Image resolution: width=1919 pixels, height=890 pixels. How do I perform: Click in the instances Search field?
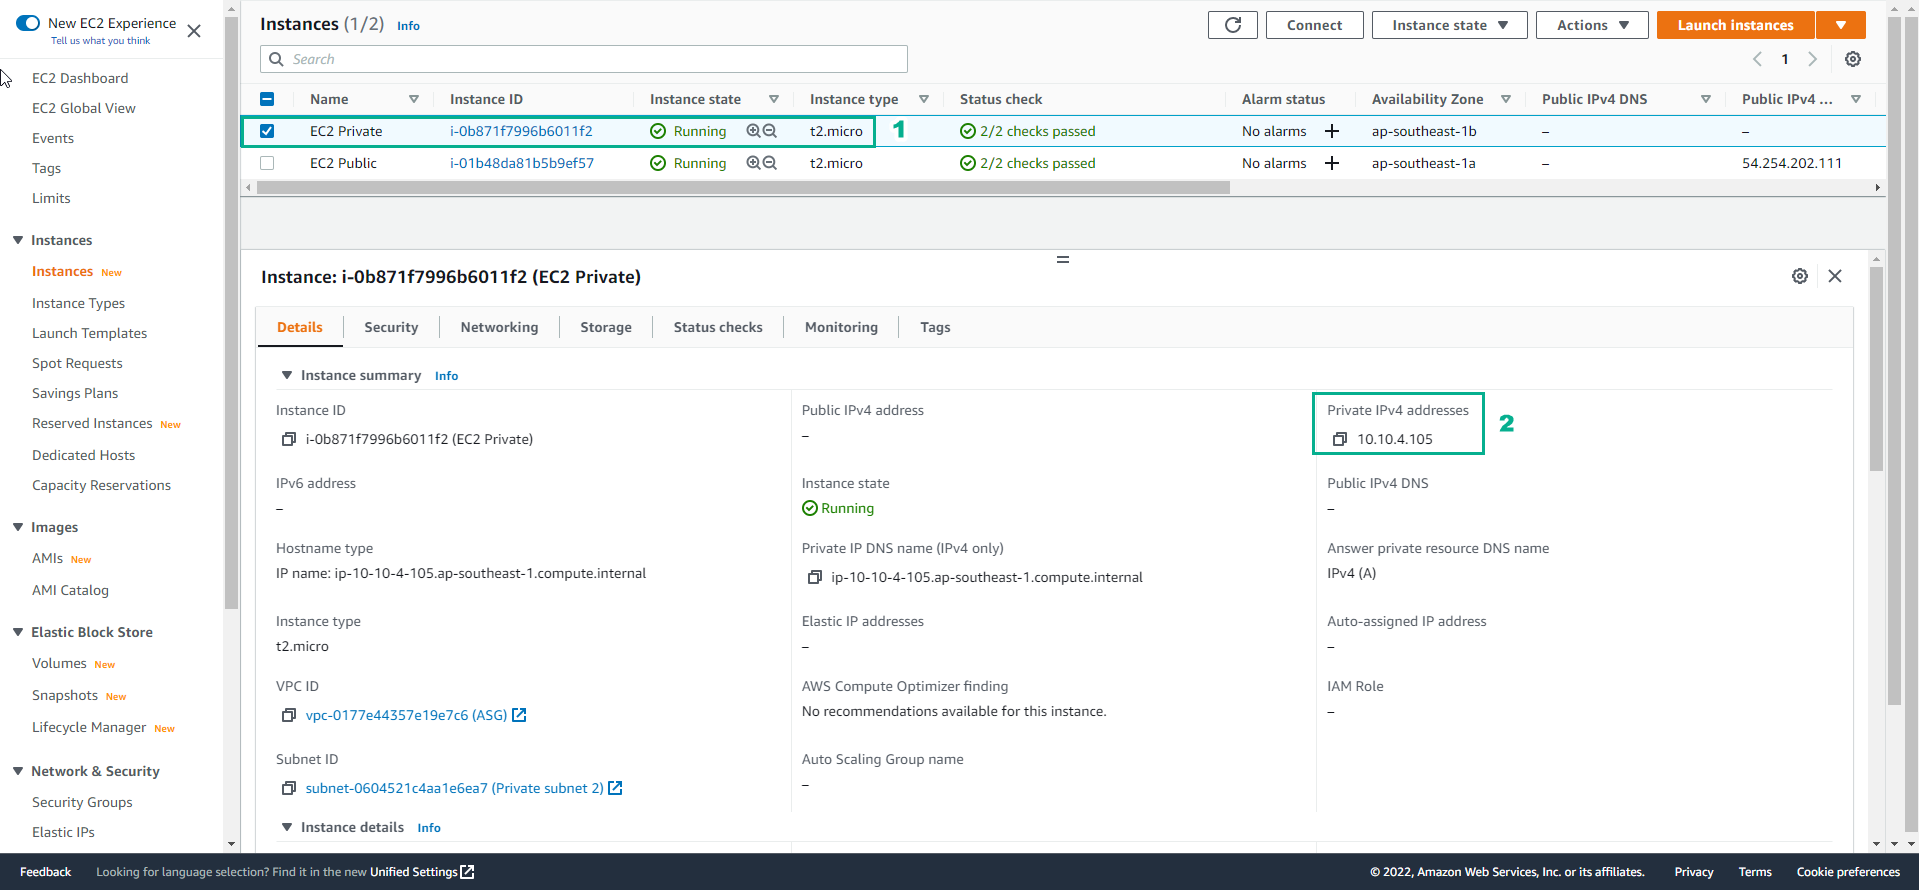[584, 59]
